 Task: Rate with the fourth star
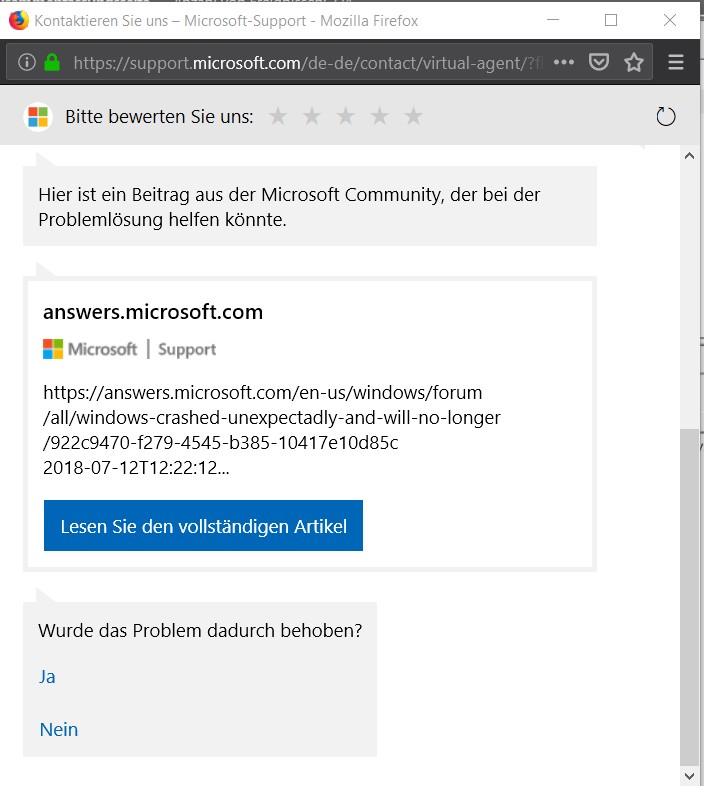[x=380, y=116]
